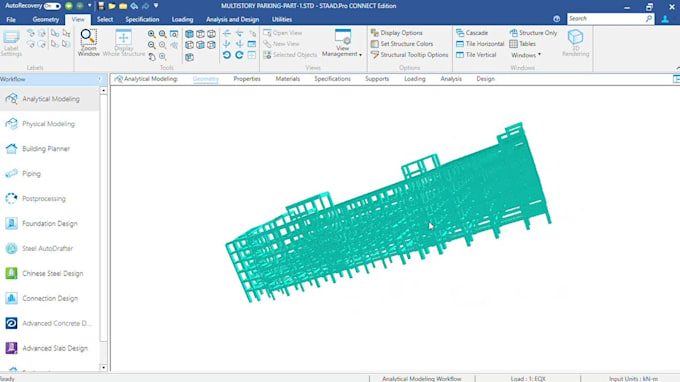Open the Piping workflow
The image size is (680, 382).
pyautogui.click(x=50, y=174)
